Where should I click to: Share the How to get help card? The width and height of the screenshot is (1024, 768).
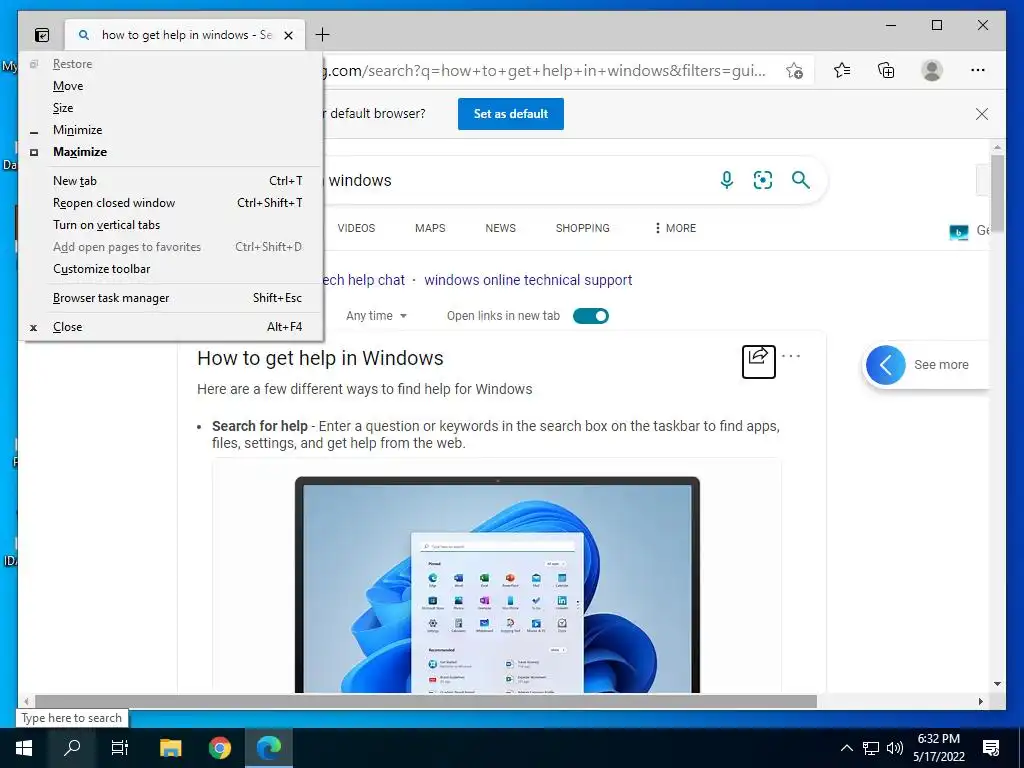(759, 362)
